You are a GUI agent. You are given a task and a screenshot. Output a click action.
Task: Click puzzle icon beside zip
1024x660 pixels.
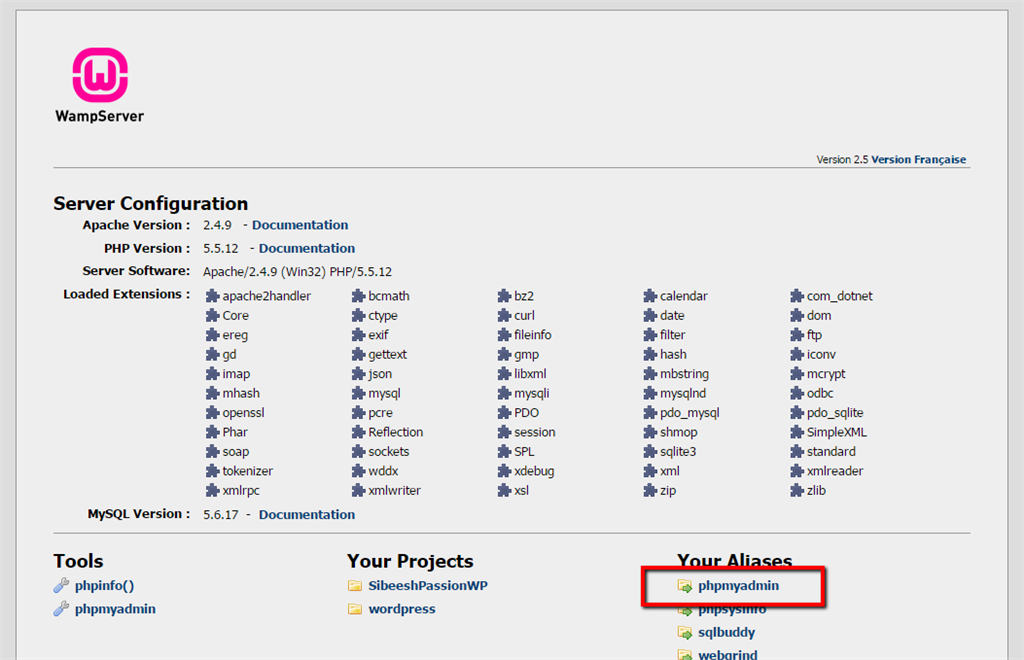click(650, 491)
